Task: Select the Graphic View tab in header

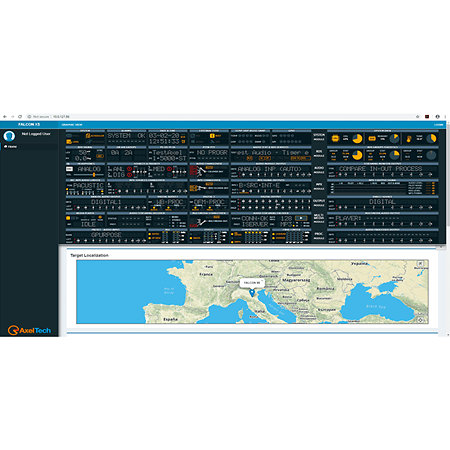Action: (72, 125)
